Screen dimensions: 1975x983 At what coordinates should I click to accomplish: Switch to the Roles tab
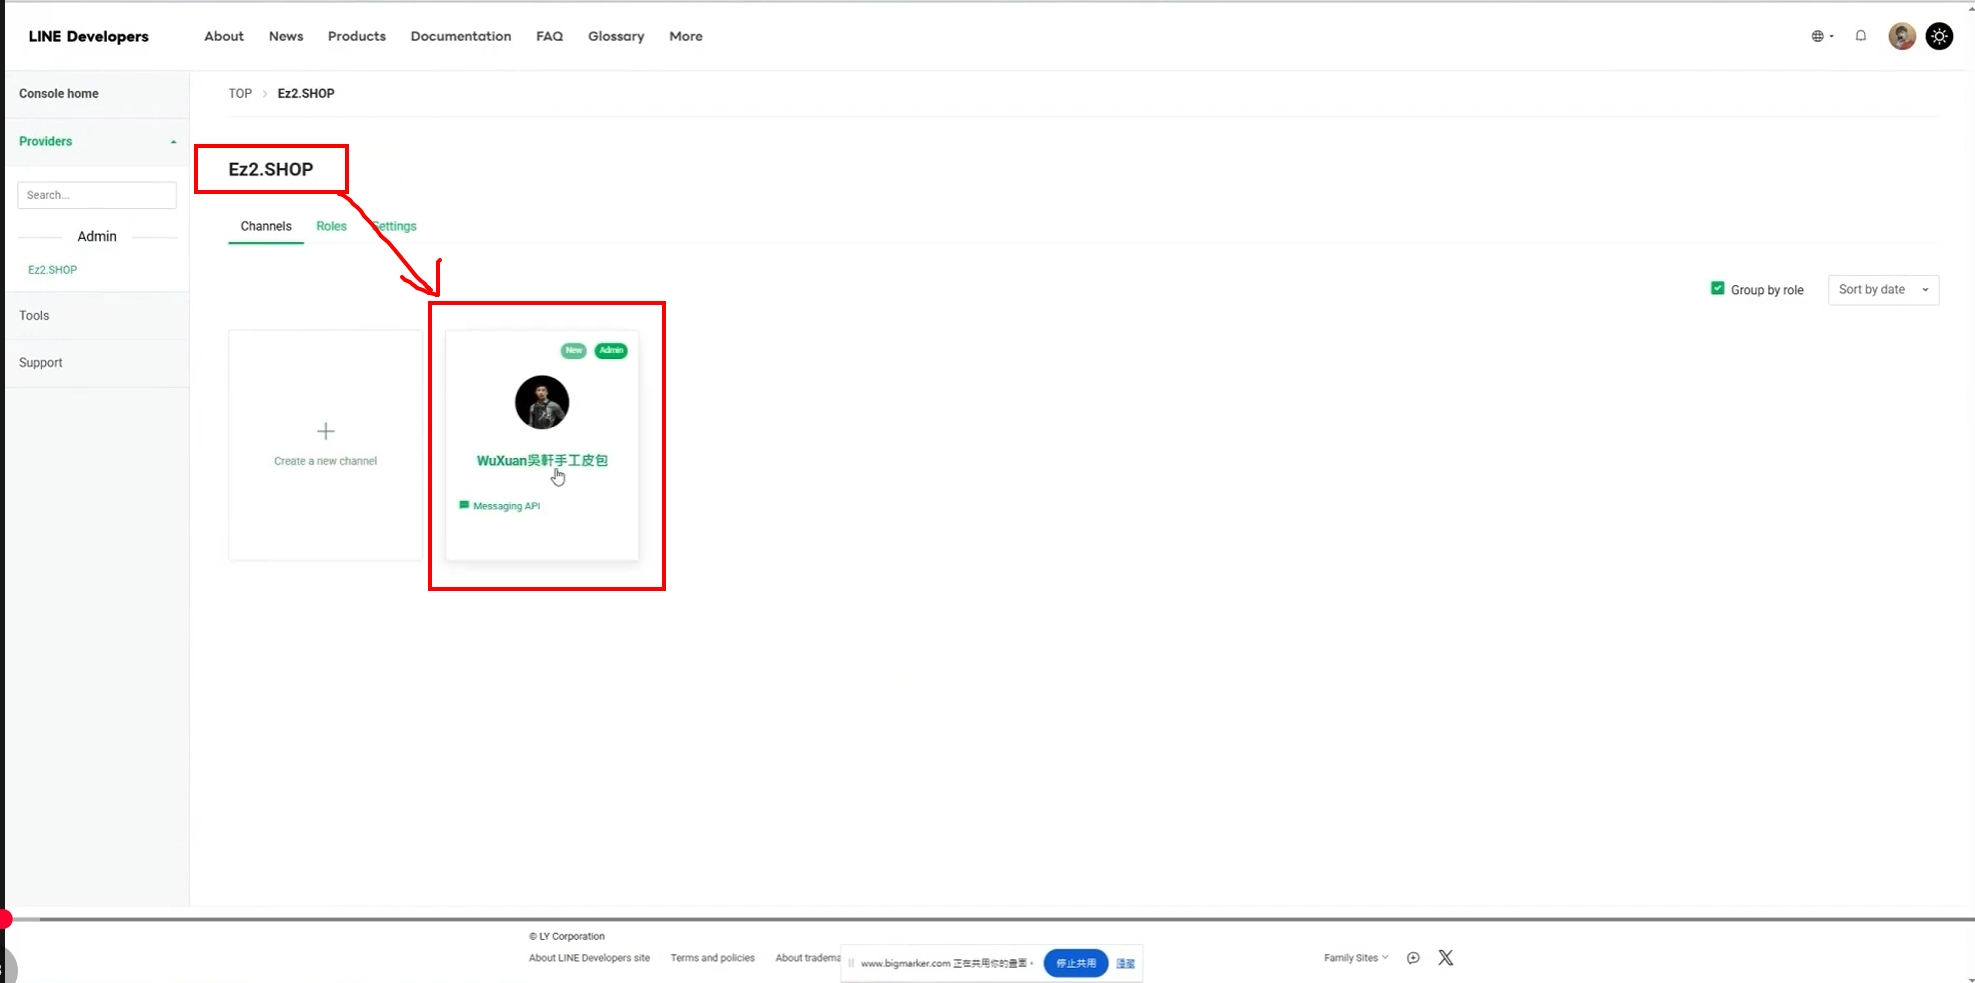coord(331,226)
